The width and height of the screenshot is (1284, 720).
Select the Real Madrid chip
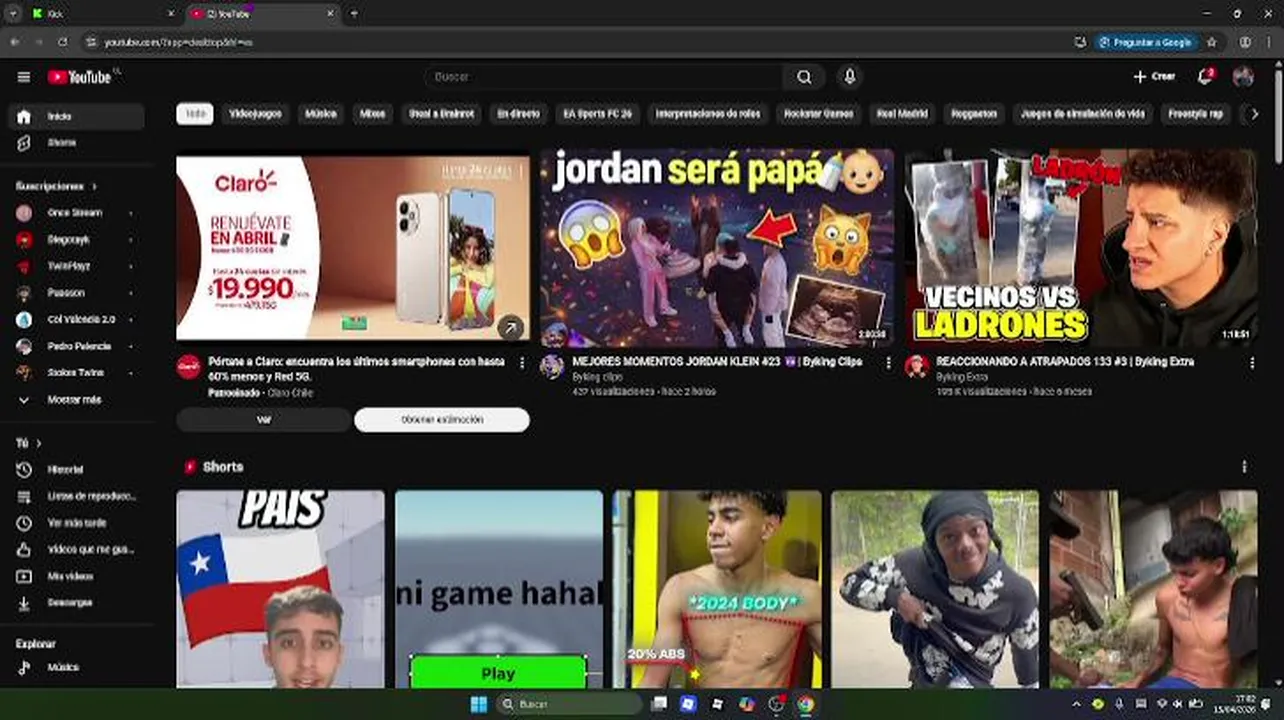[x=902, y=114]
